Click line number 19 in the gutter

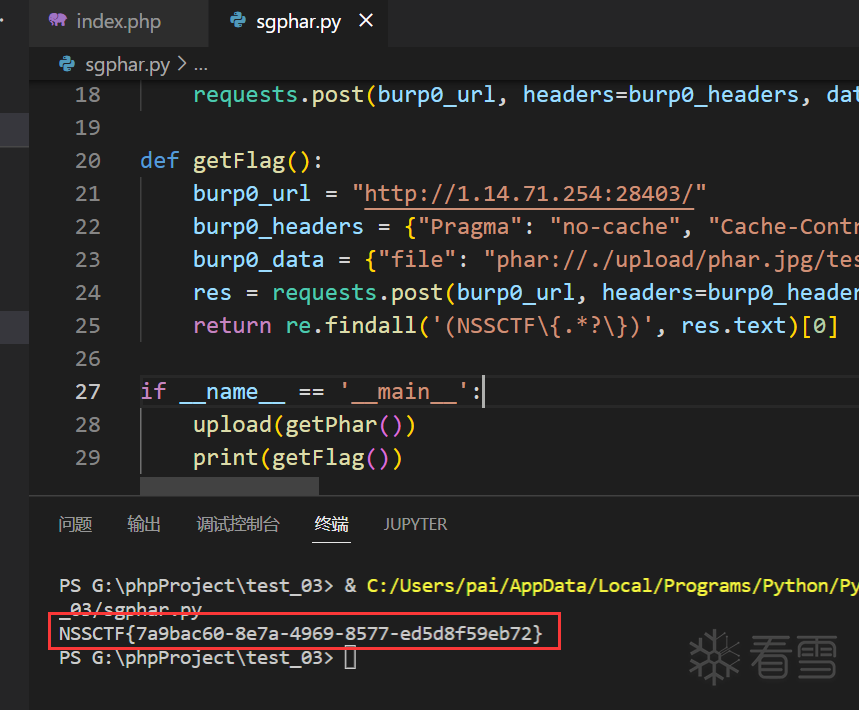pos(88,128)
